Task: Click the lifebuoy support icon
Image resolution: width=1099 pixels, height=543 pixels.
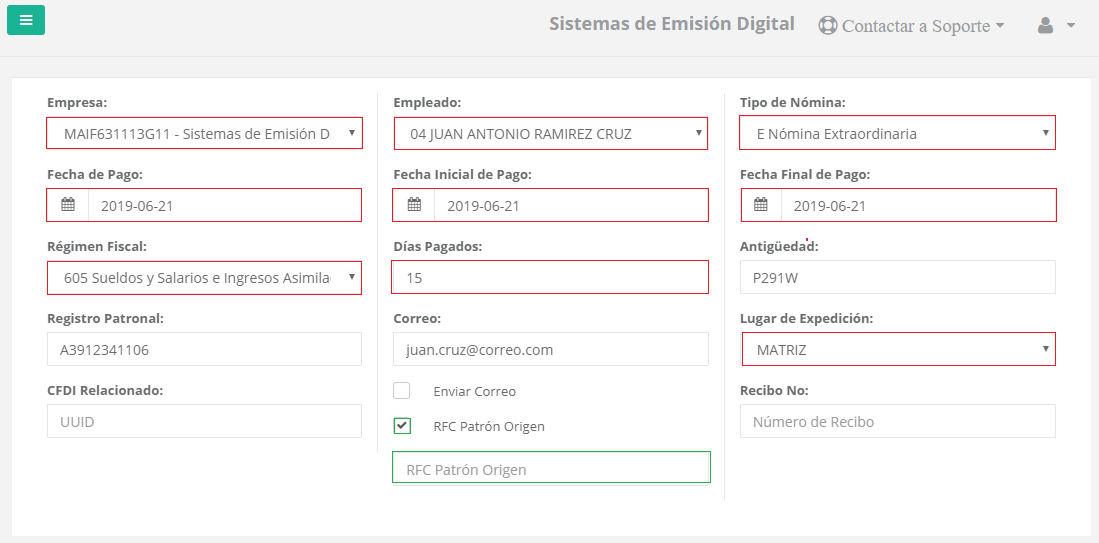Action: pos(828,26)
